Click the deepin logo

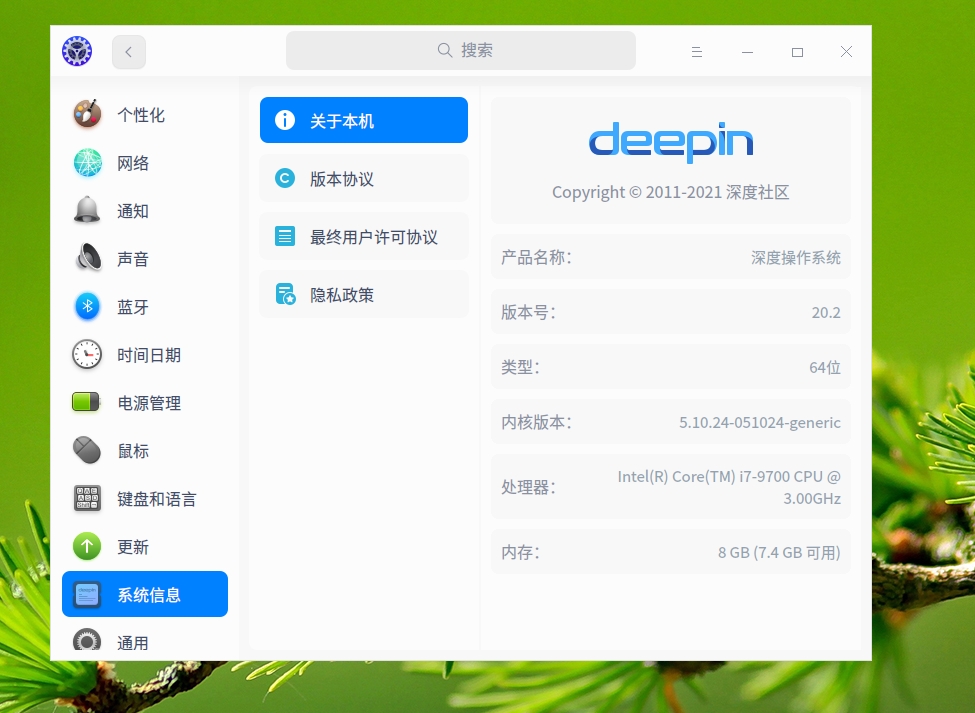click(x=671, y=142)
